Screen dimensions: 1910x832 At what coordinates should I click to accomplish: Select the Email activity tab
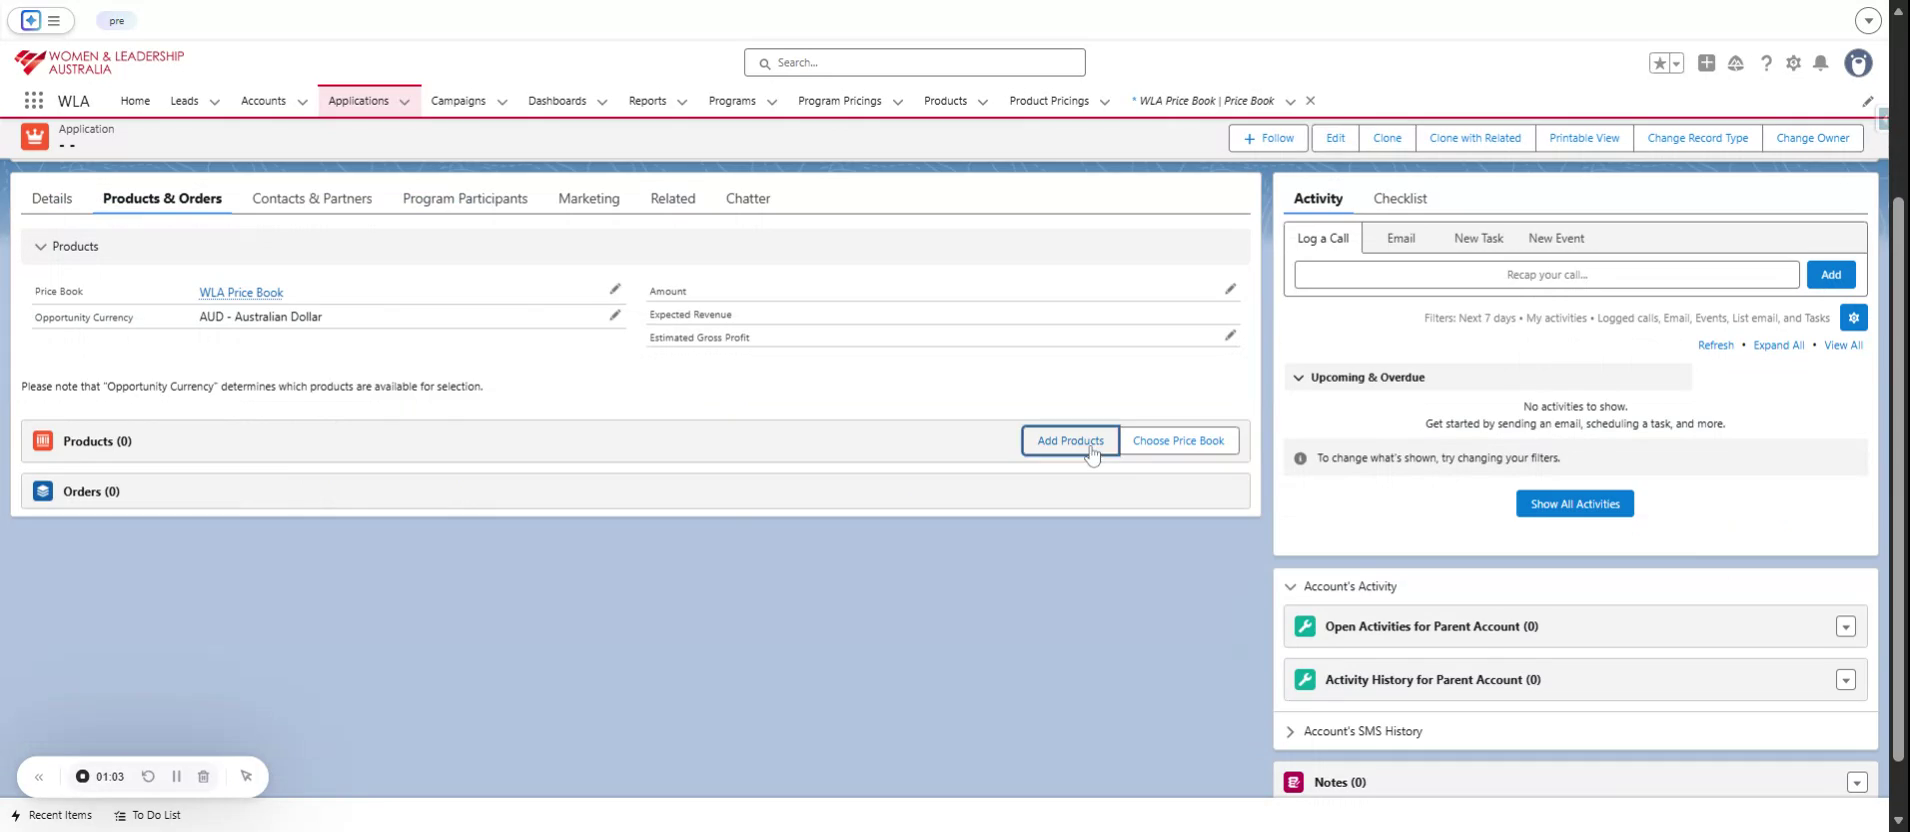click(x=1401, y=239)
